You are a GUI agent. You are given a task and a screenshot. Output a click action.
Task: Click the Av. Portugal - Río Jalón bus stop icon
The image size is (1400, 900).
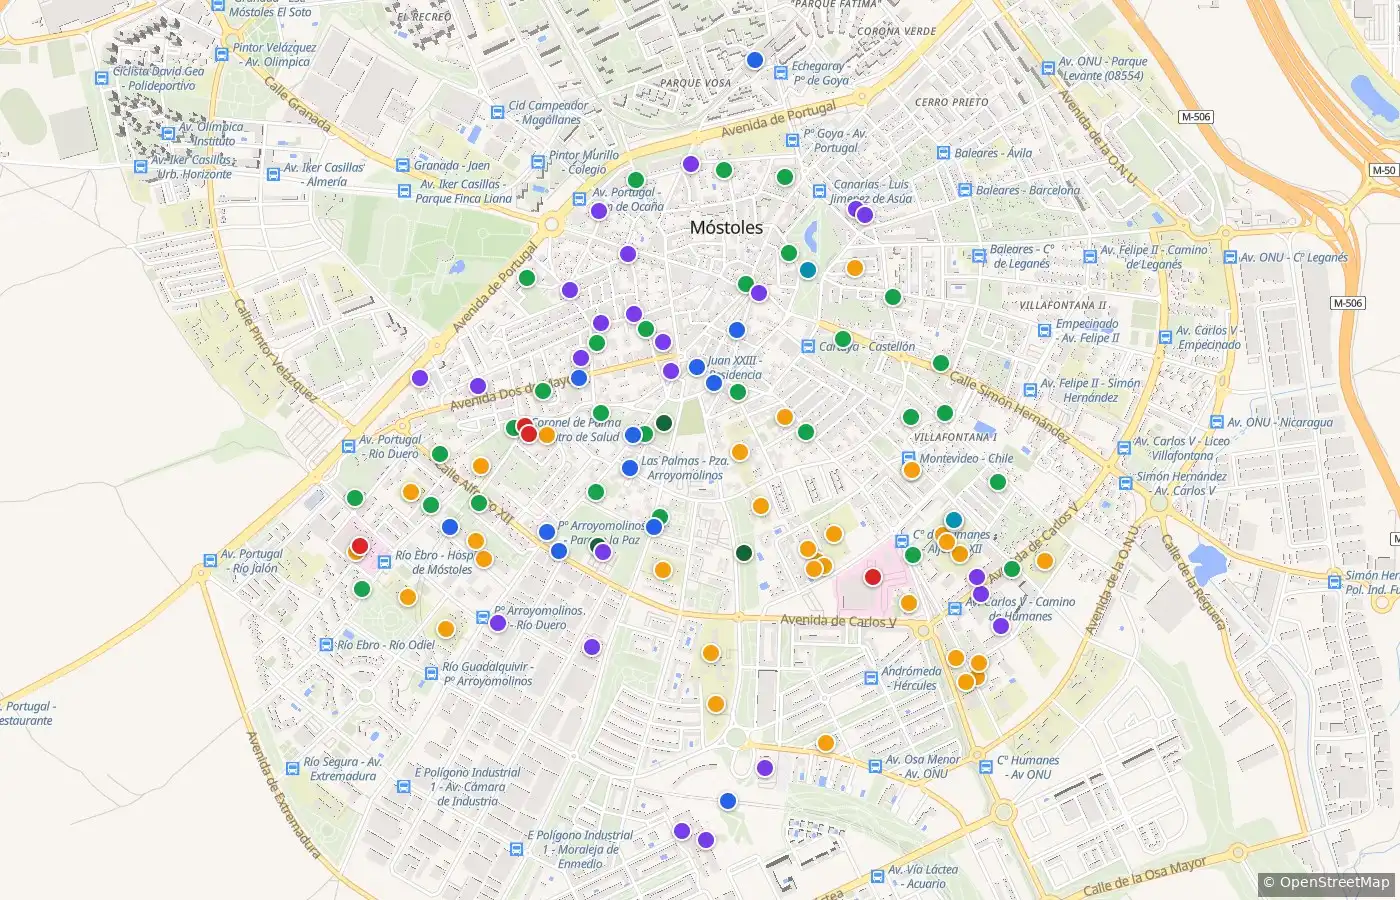(x=209, y=561)
